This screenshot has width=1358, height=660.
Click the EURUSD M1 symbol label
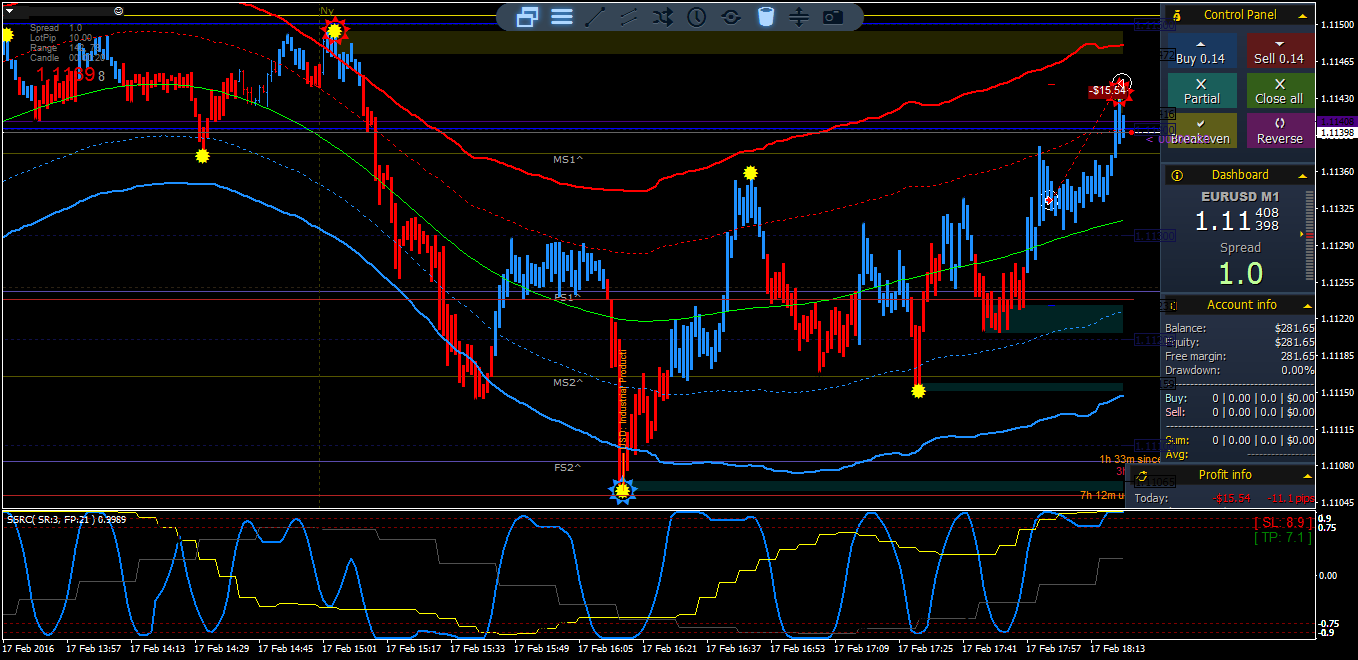(x=1239, y=197)
